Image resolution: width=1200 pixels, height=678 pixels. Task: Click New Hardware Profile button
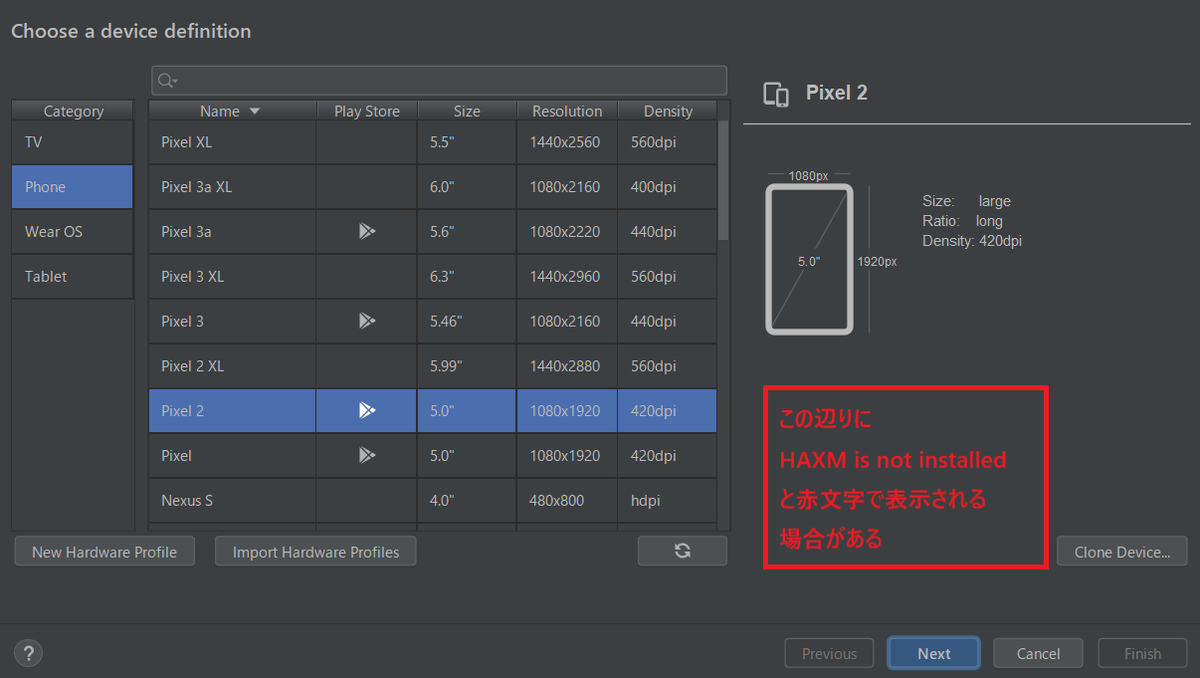(x=104, y=551)
